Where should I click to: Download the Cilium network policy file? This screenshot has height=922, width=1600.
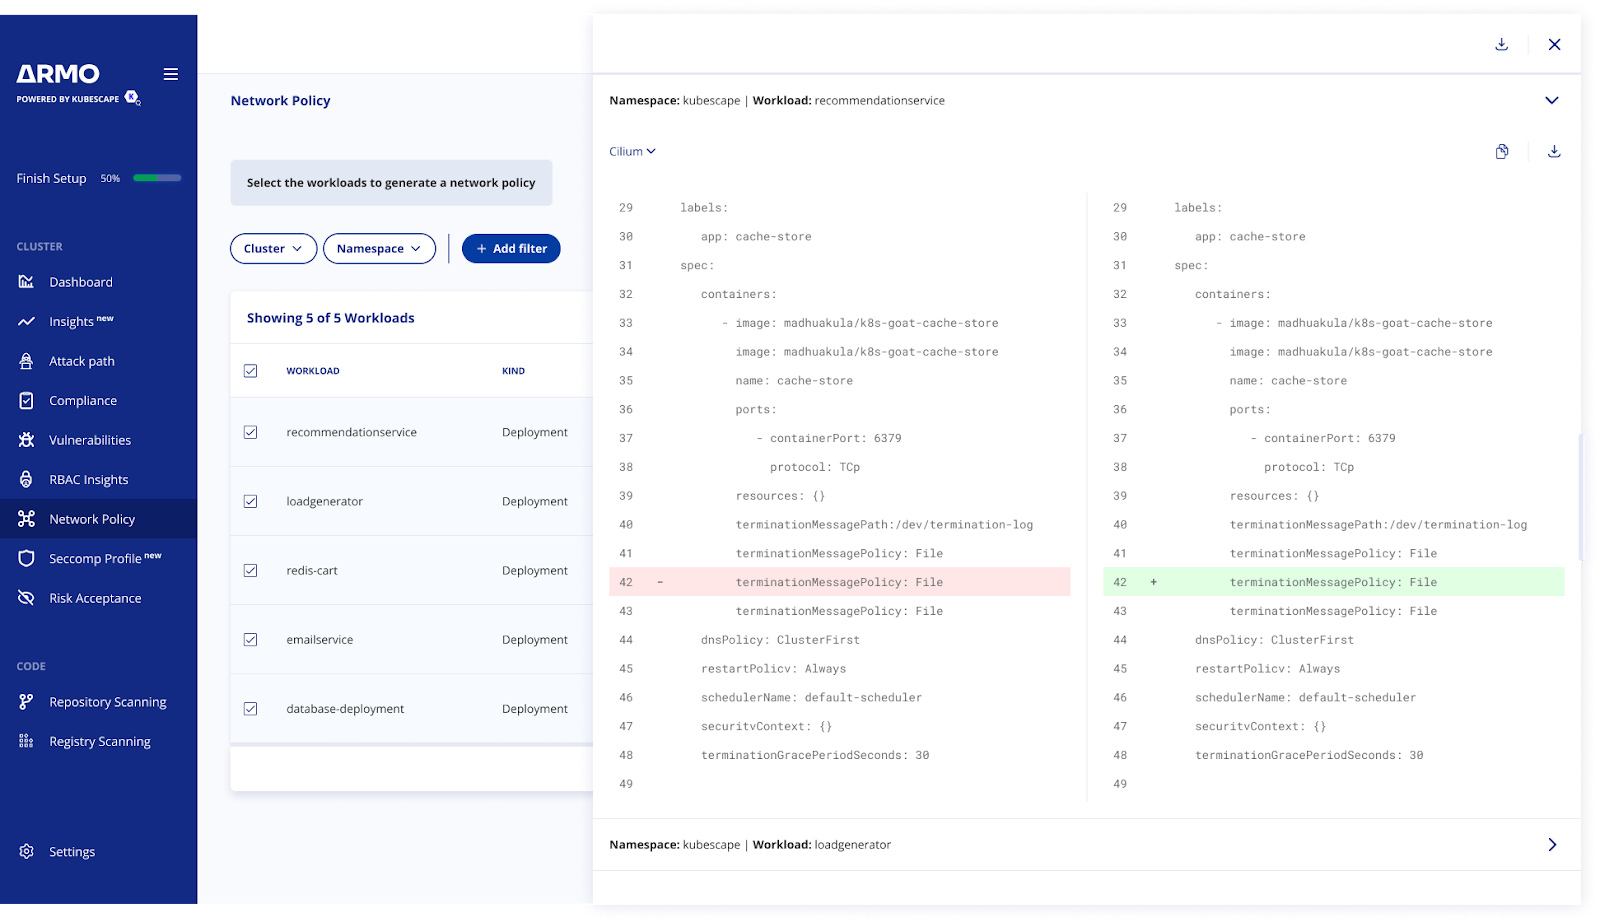pyautogui.click(x=1553, y=151)
